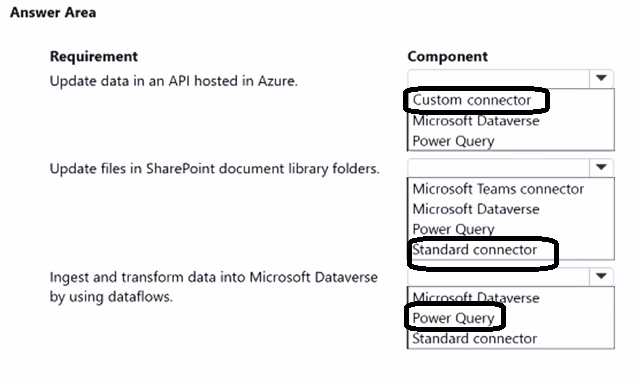This screenshot has height=380, width=643.
Task: Pick Standard connector in third component list
Action: 474,339
